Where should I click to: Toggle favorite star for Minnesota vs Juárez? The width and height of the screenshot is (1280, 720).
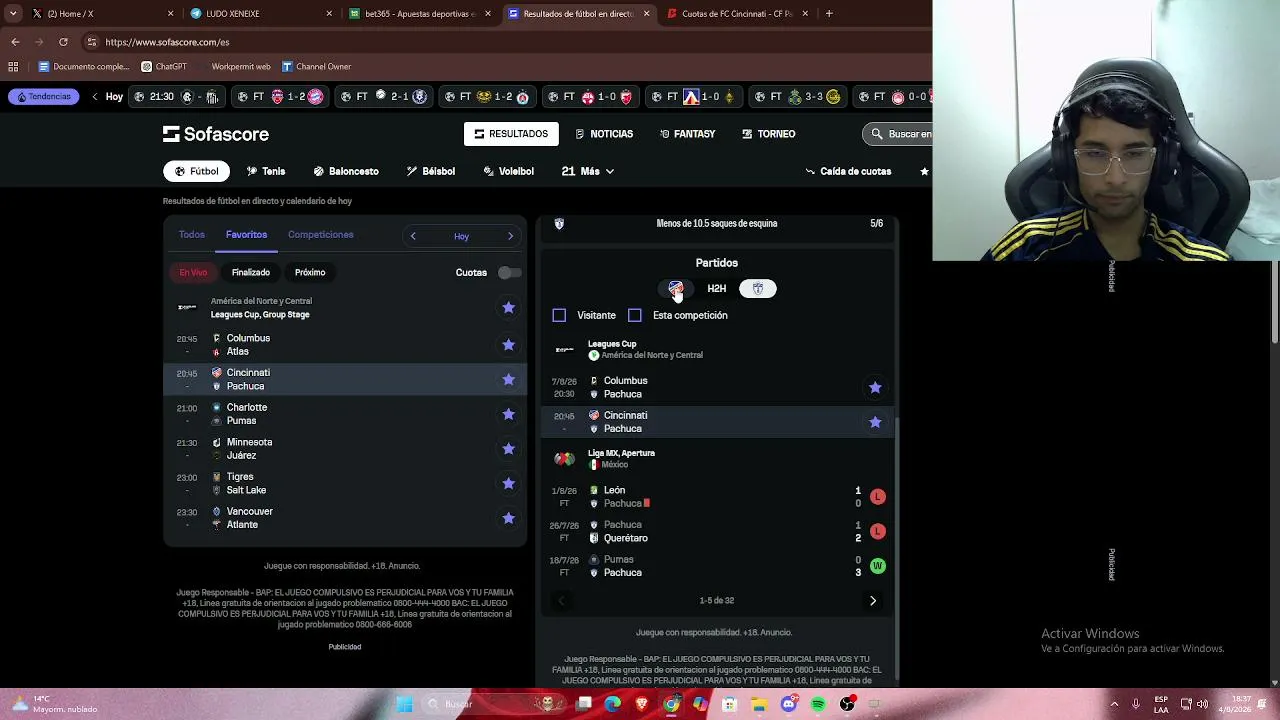point(508,449)
